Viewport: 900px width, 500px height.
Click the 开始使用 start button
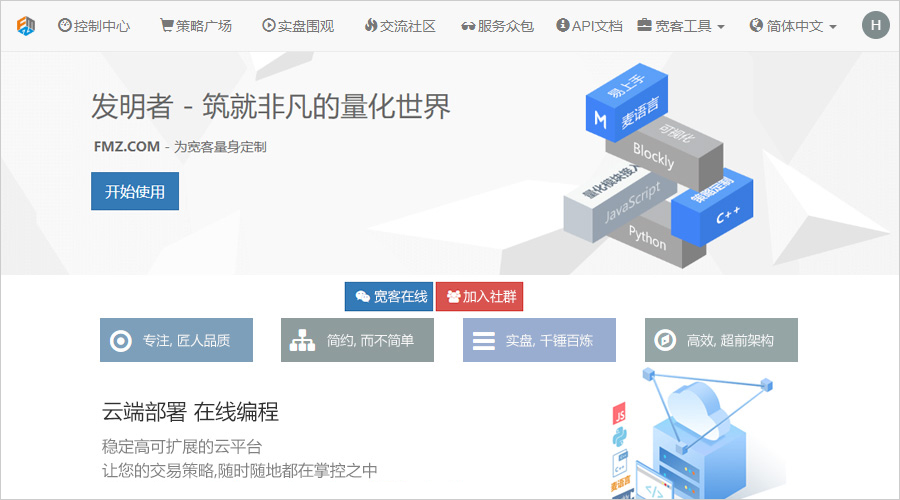click(135, 191)
